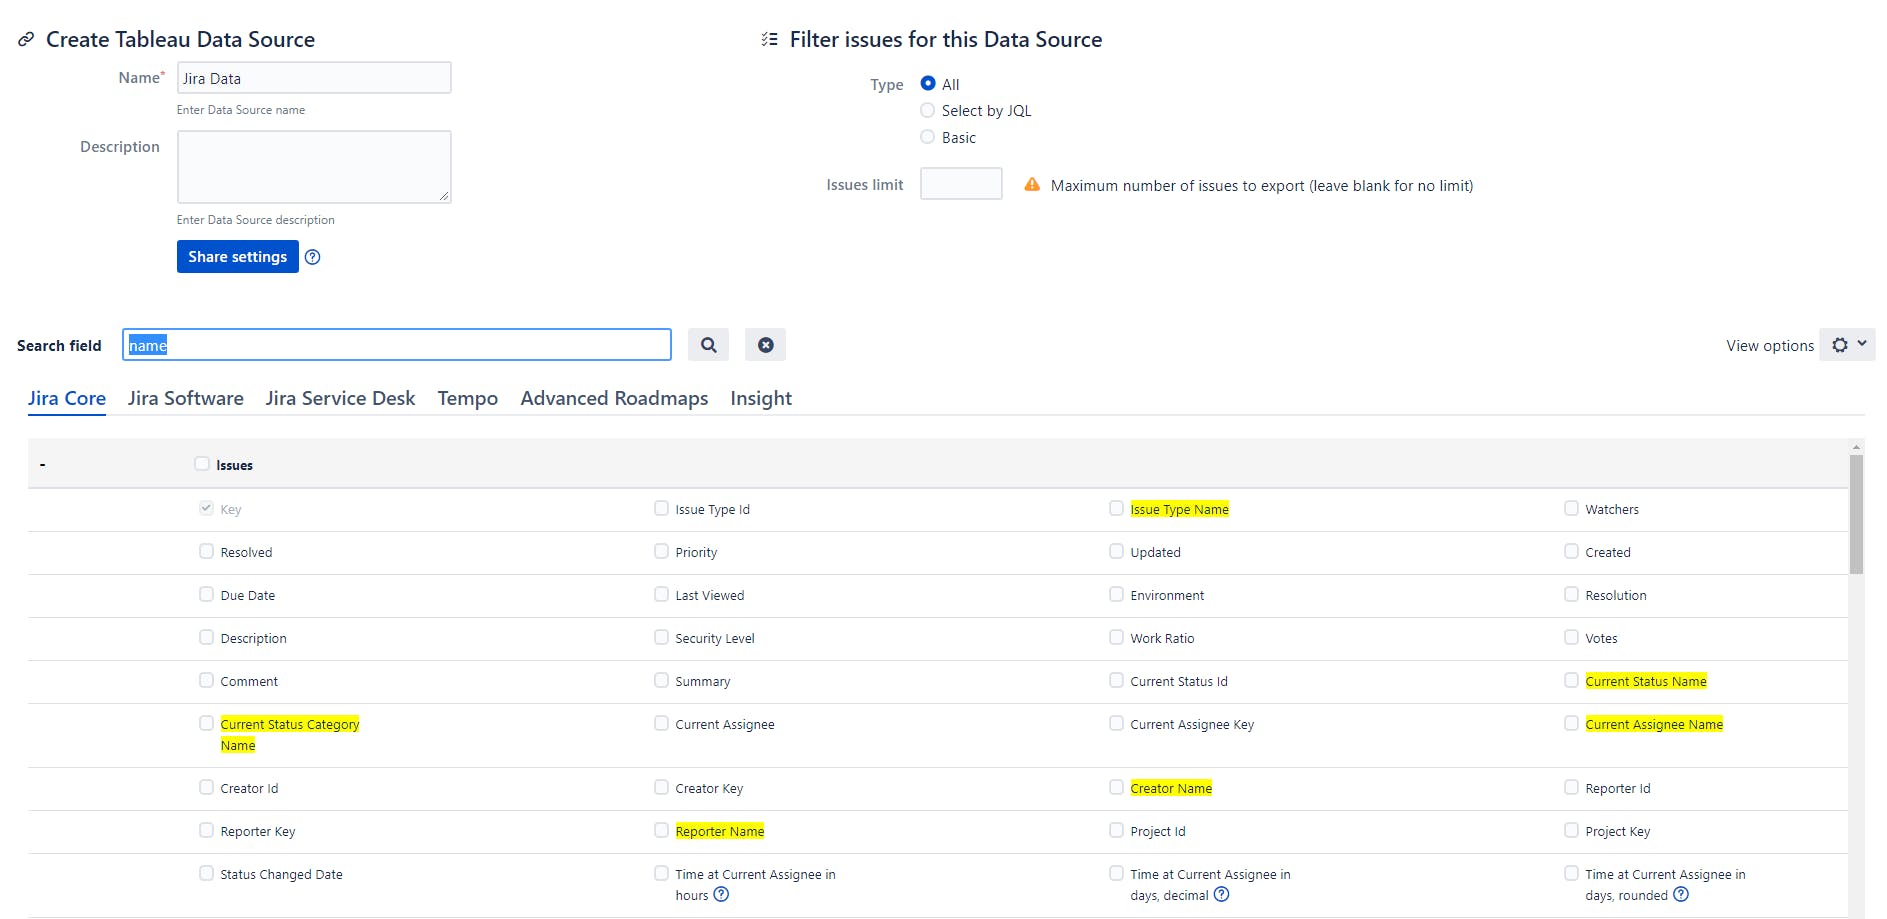The image size is (1887, 919).
Task: Clear the search field with X icon
Action: pyautogui.click(x=765, y=345)
